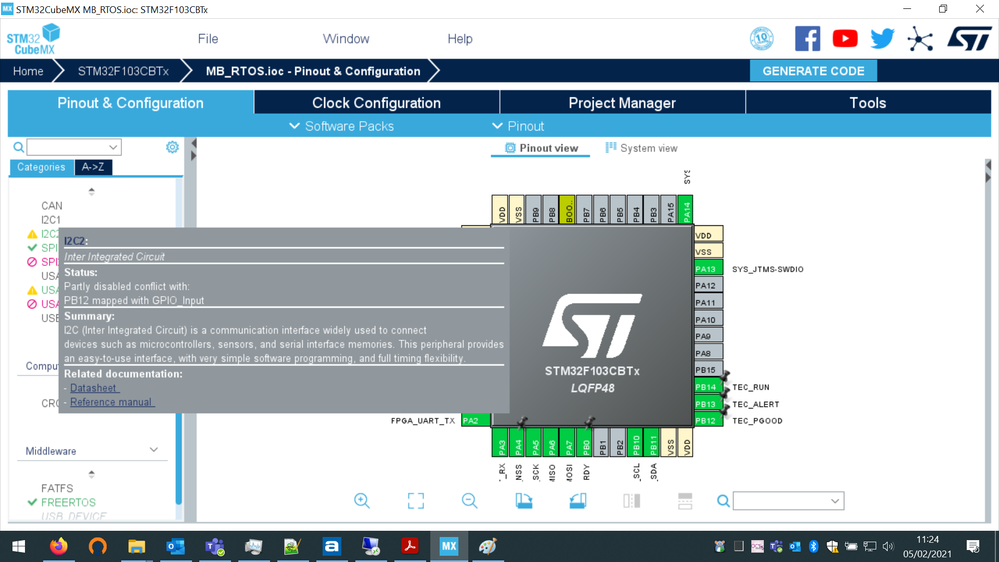This screenshot has width=999, height=562.
Task: Select the Categories list mode
Action: (x=41, y=167)
